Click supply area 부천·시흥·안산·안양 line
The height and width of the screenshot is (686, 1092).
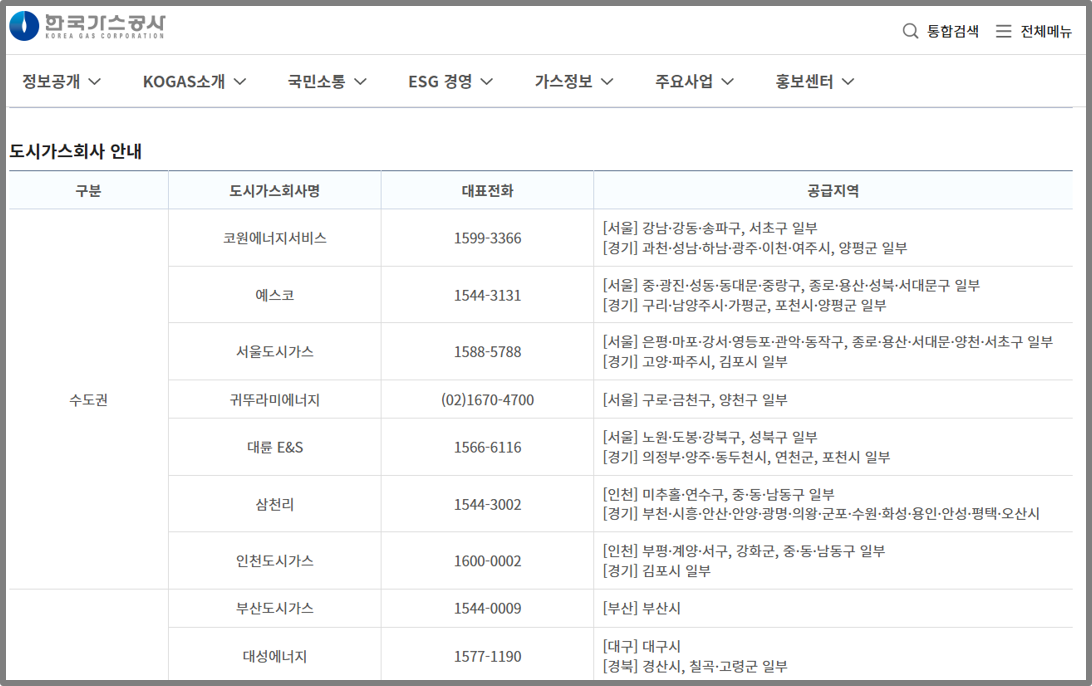(821, 514)
